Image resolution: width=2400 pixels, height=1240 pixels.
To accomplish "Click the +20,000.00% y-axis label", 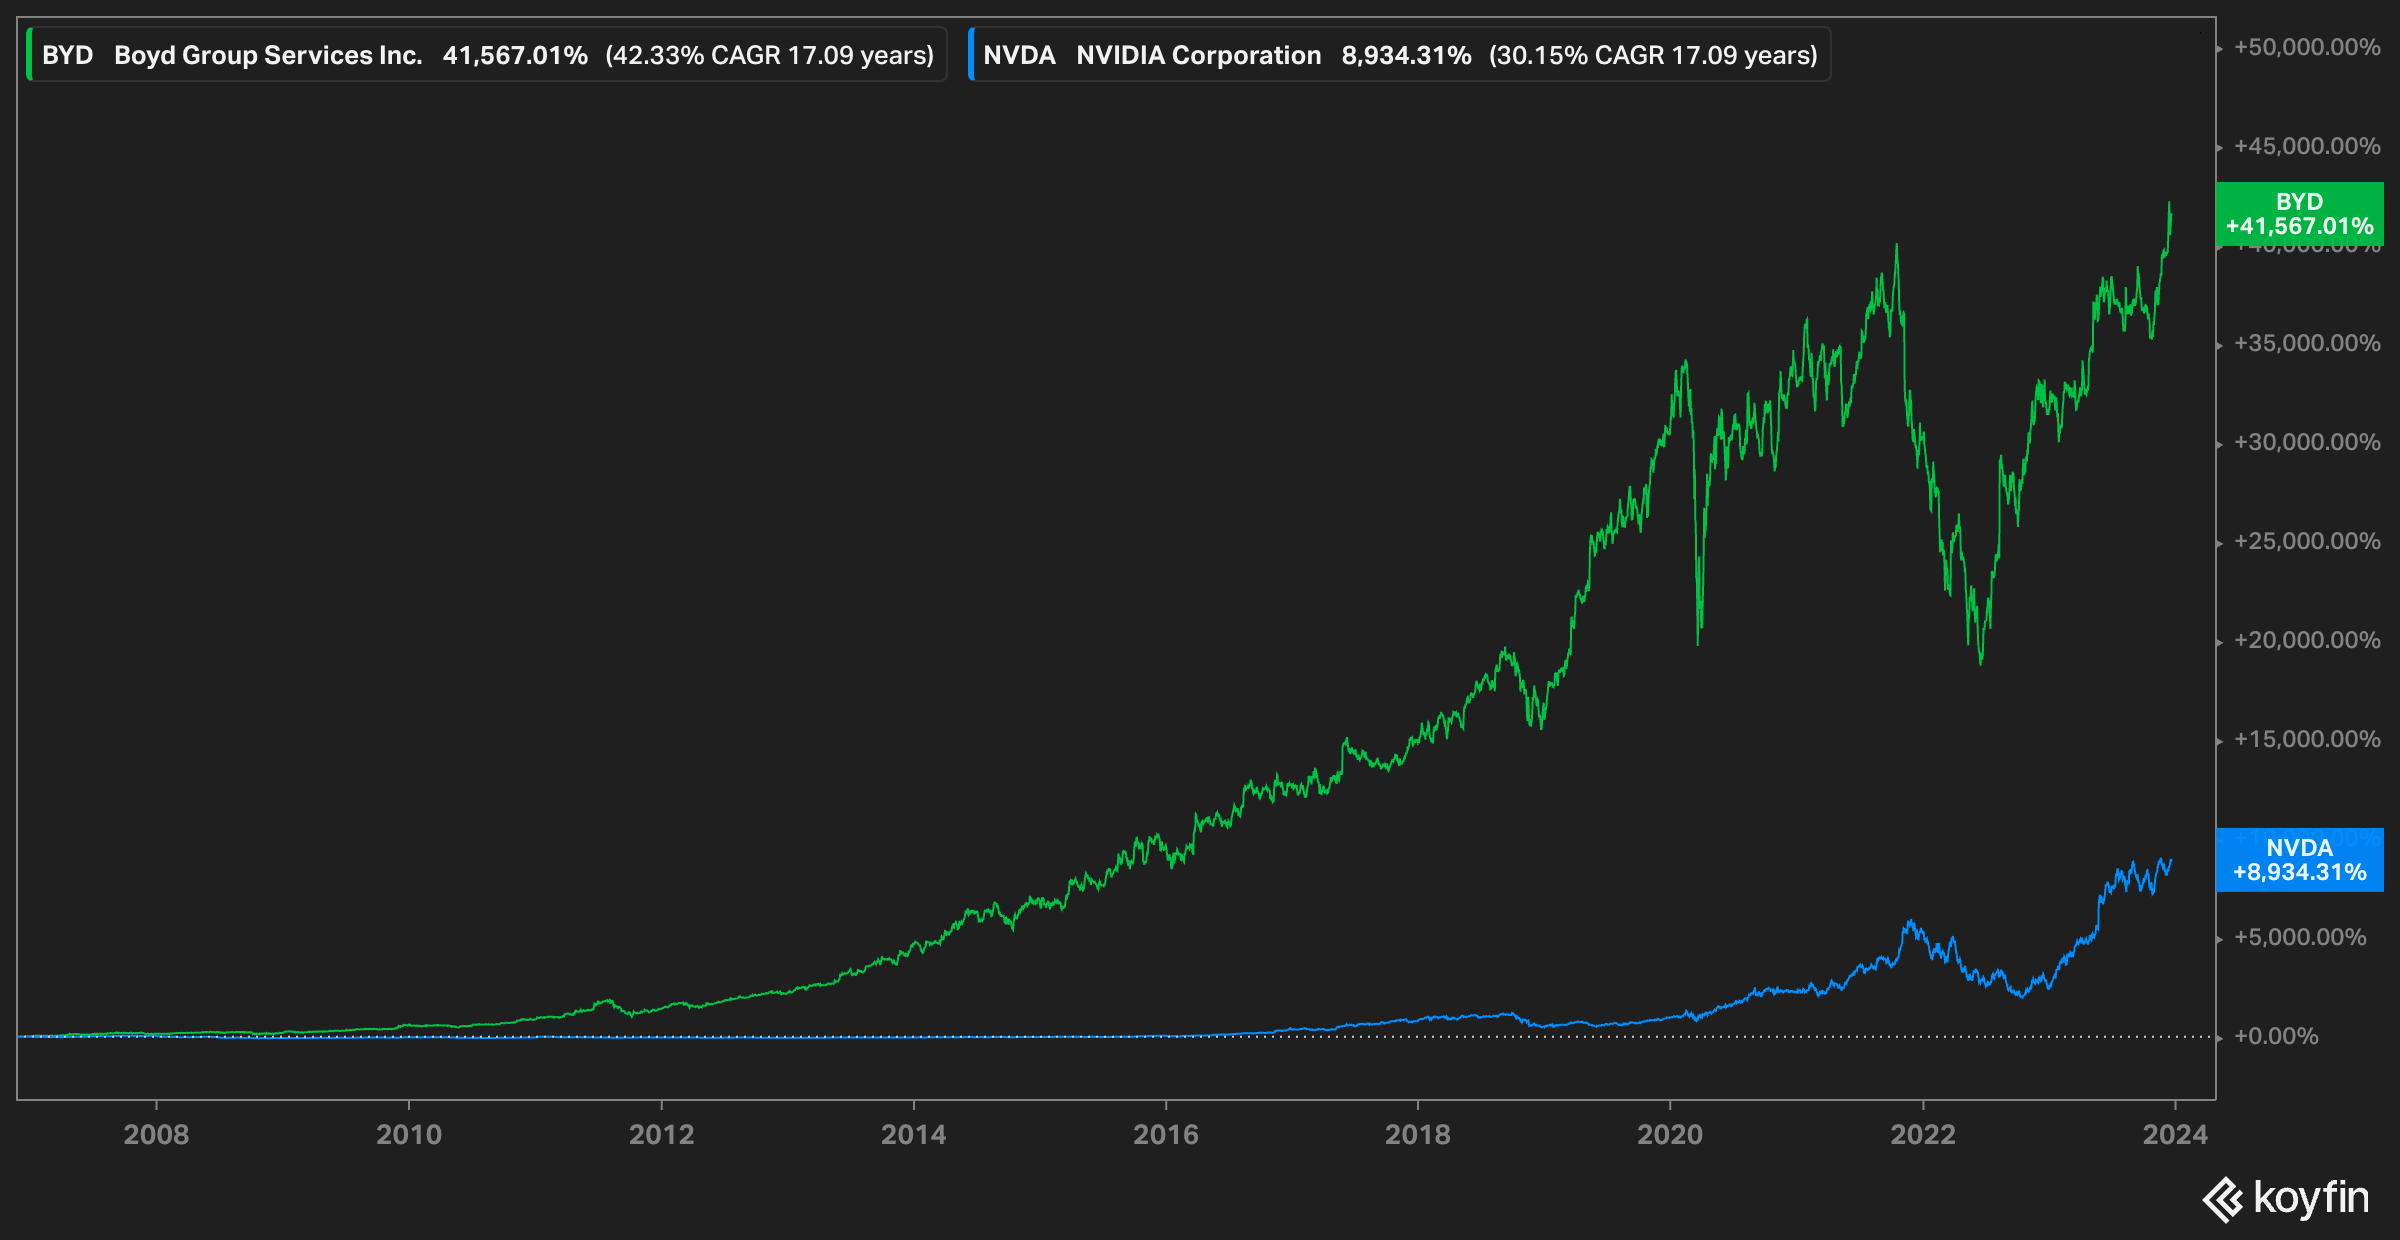I will click(x=2307, y=640).
